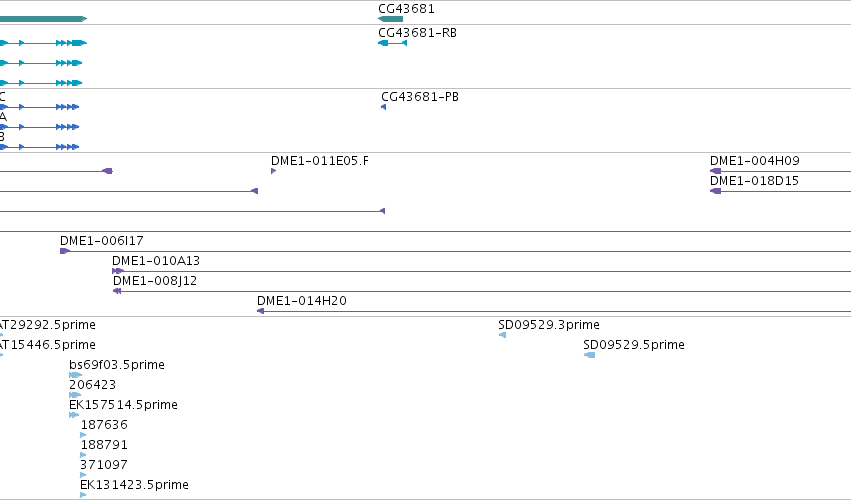Select the SD09529.3prime EST glyph

click(x=502, y=335)
